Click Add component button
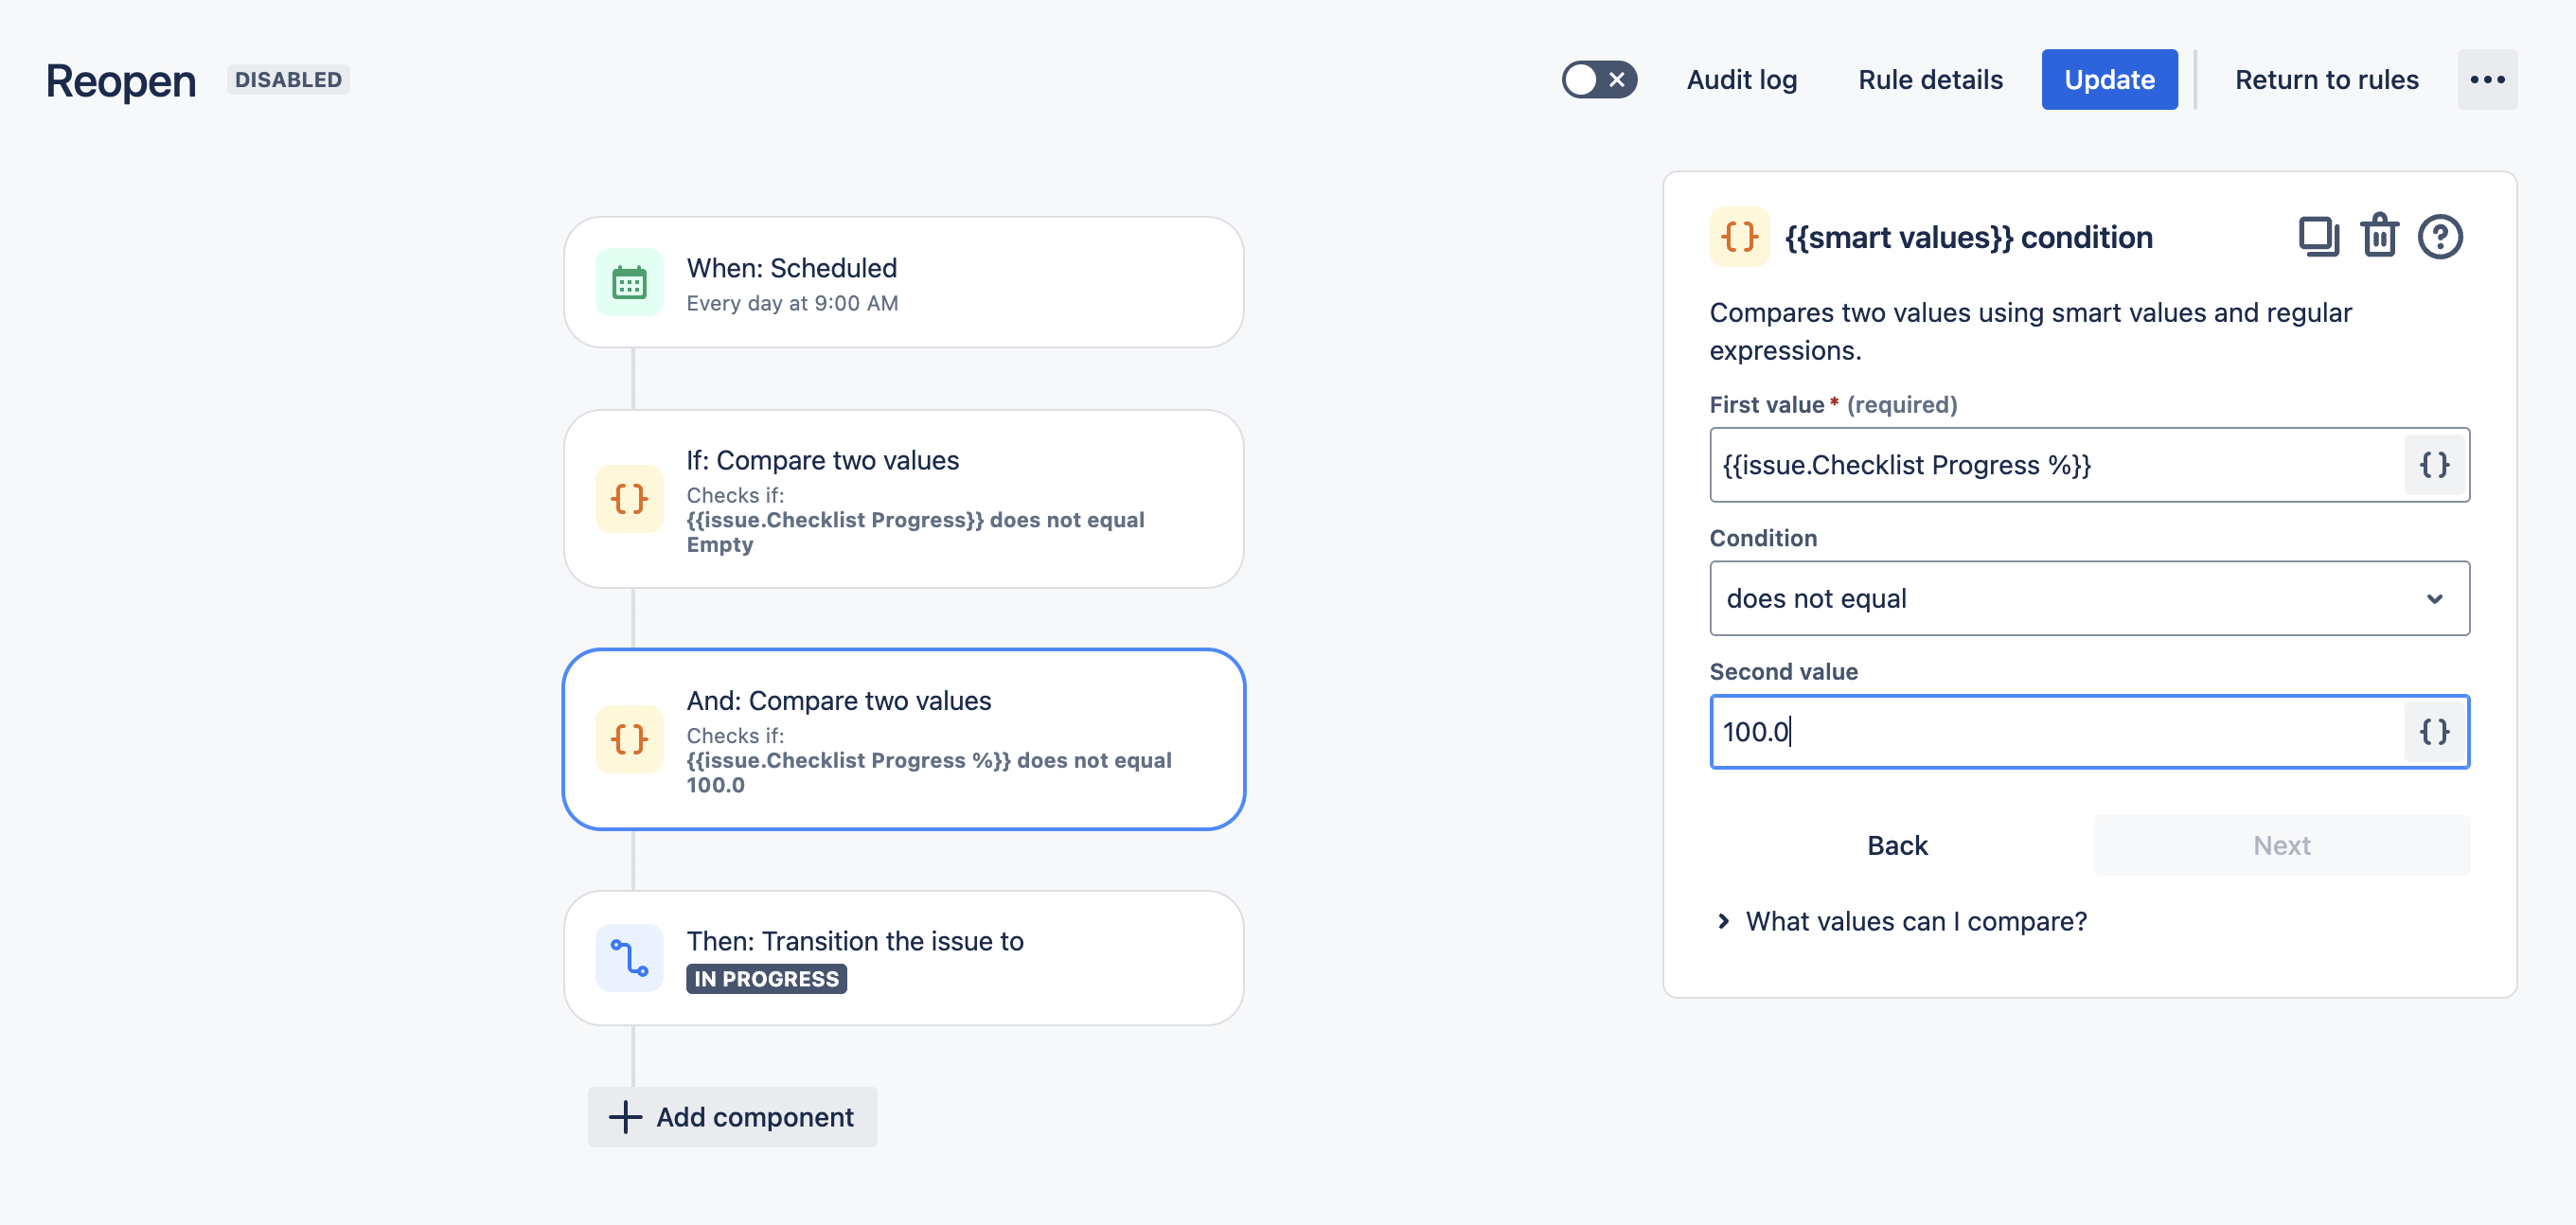The height and width of the screenshot is (1225, 2576). [732, 1117]
